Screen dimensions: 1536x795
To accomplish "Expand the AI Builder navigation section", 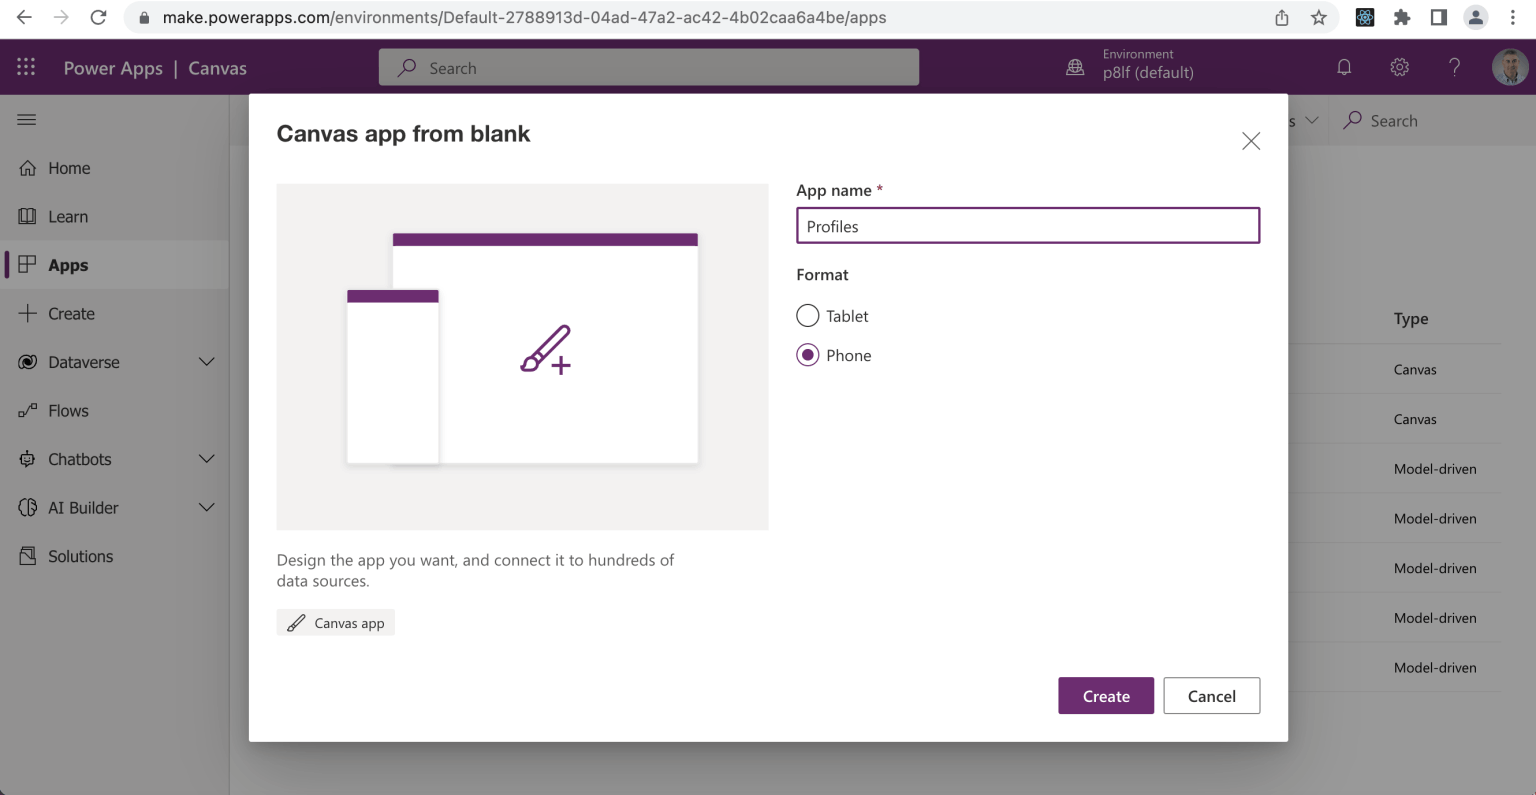I will (207, 507).
